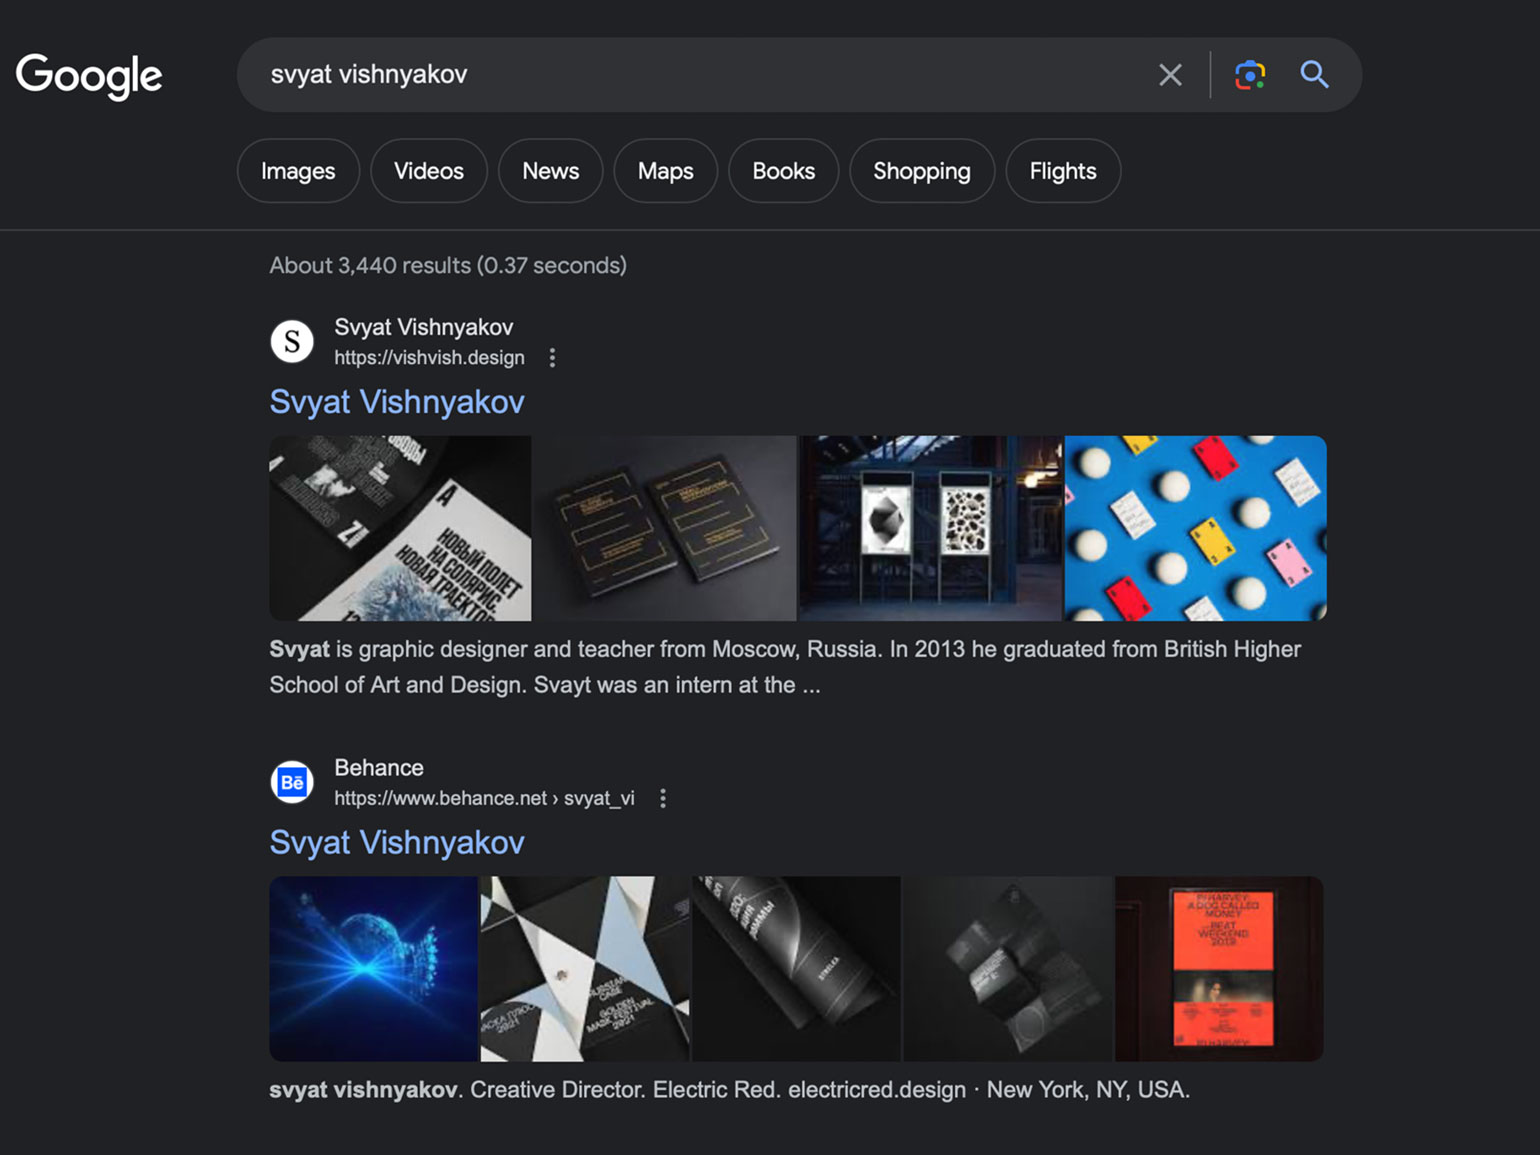Open the blue ping-pong balls thumbnail
The width and height of the screenshot is (1540, 1155).
point(1195,528)
